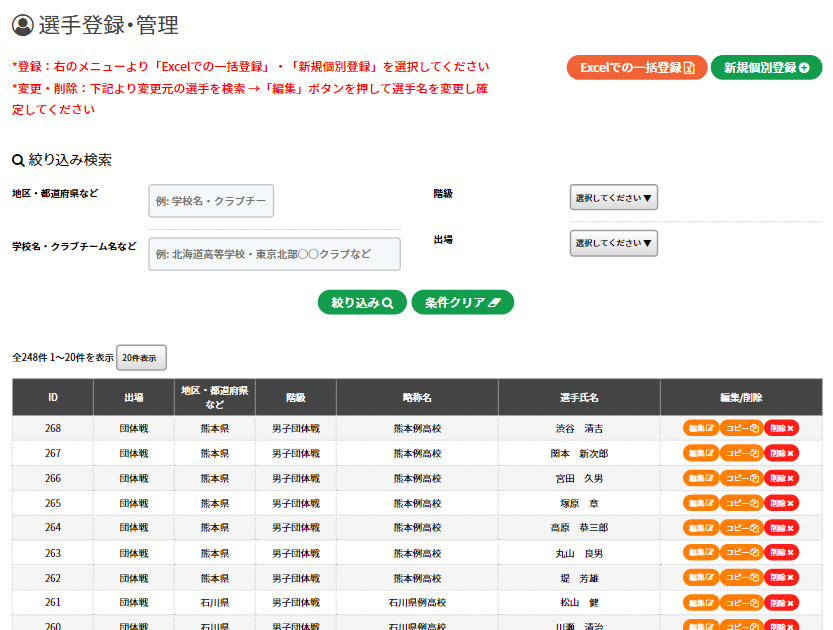Open the 20件表示 page size dropdown
Viewport: 833px width, 630px height.
click(141, 357)
